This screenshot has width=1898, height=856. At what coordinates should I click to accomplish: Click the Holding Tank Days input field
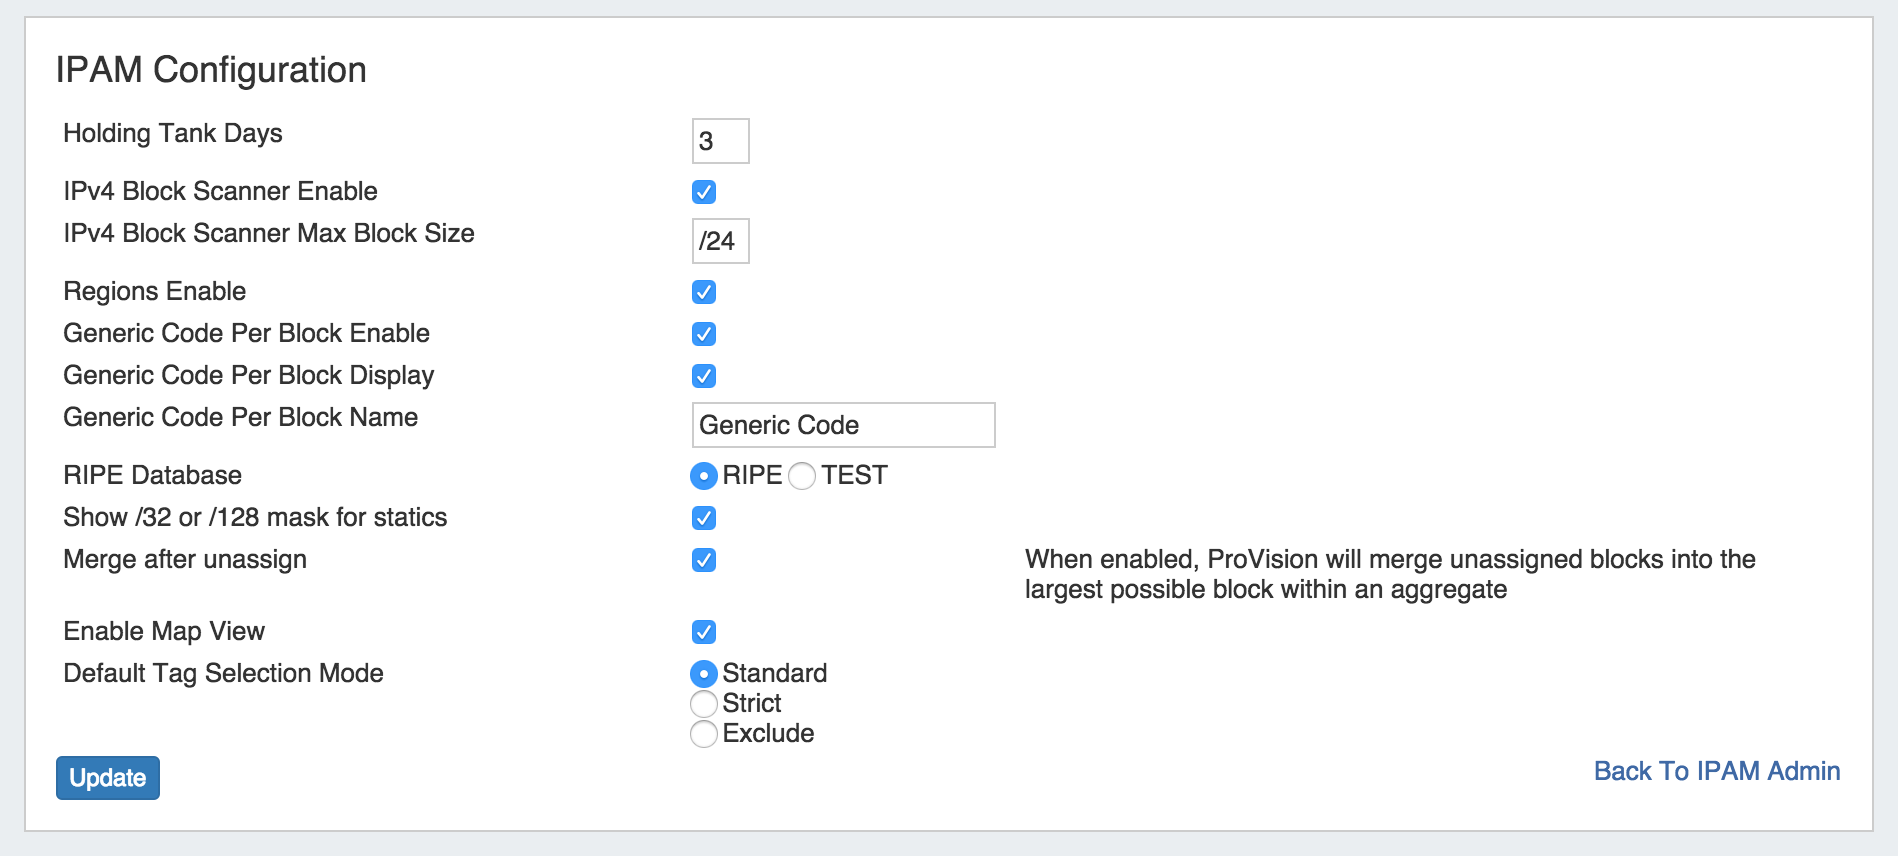[720, 141]
